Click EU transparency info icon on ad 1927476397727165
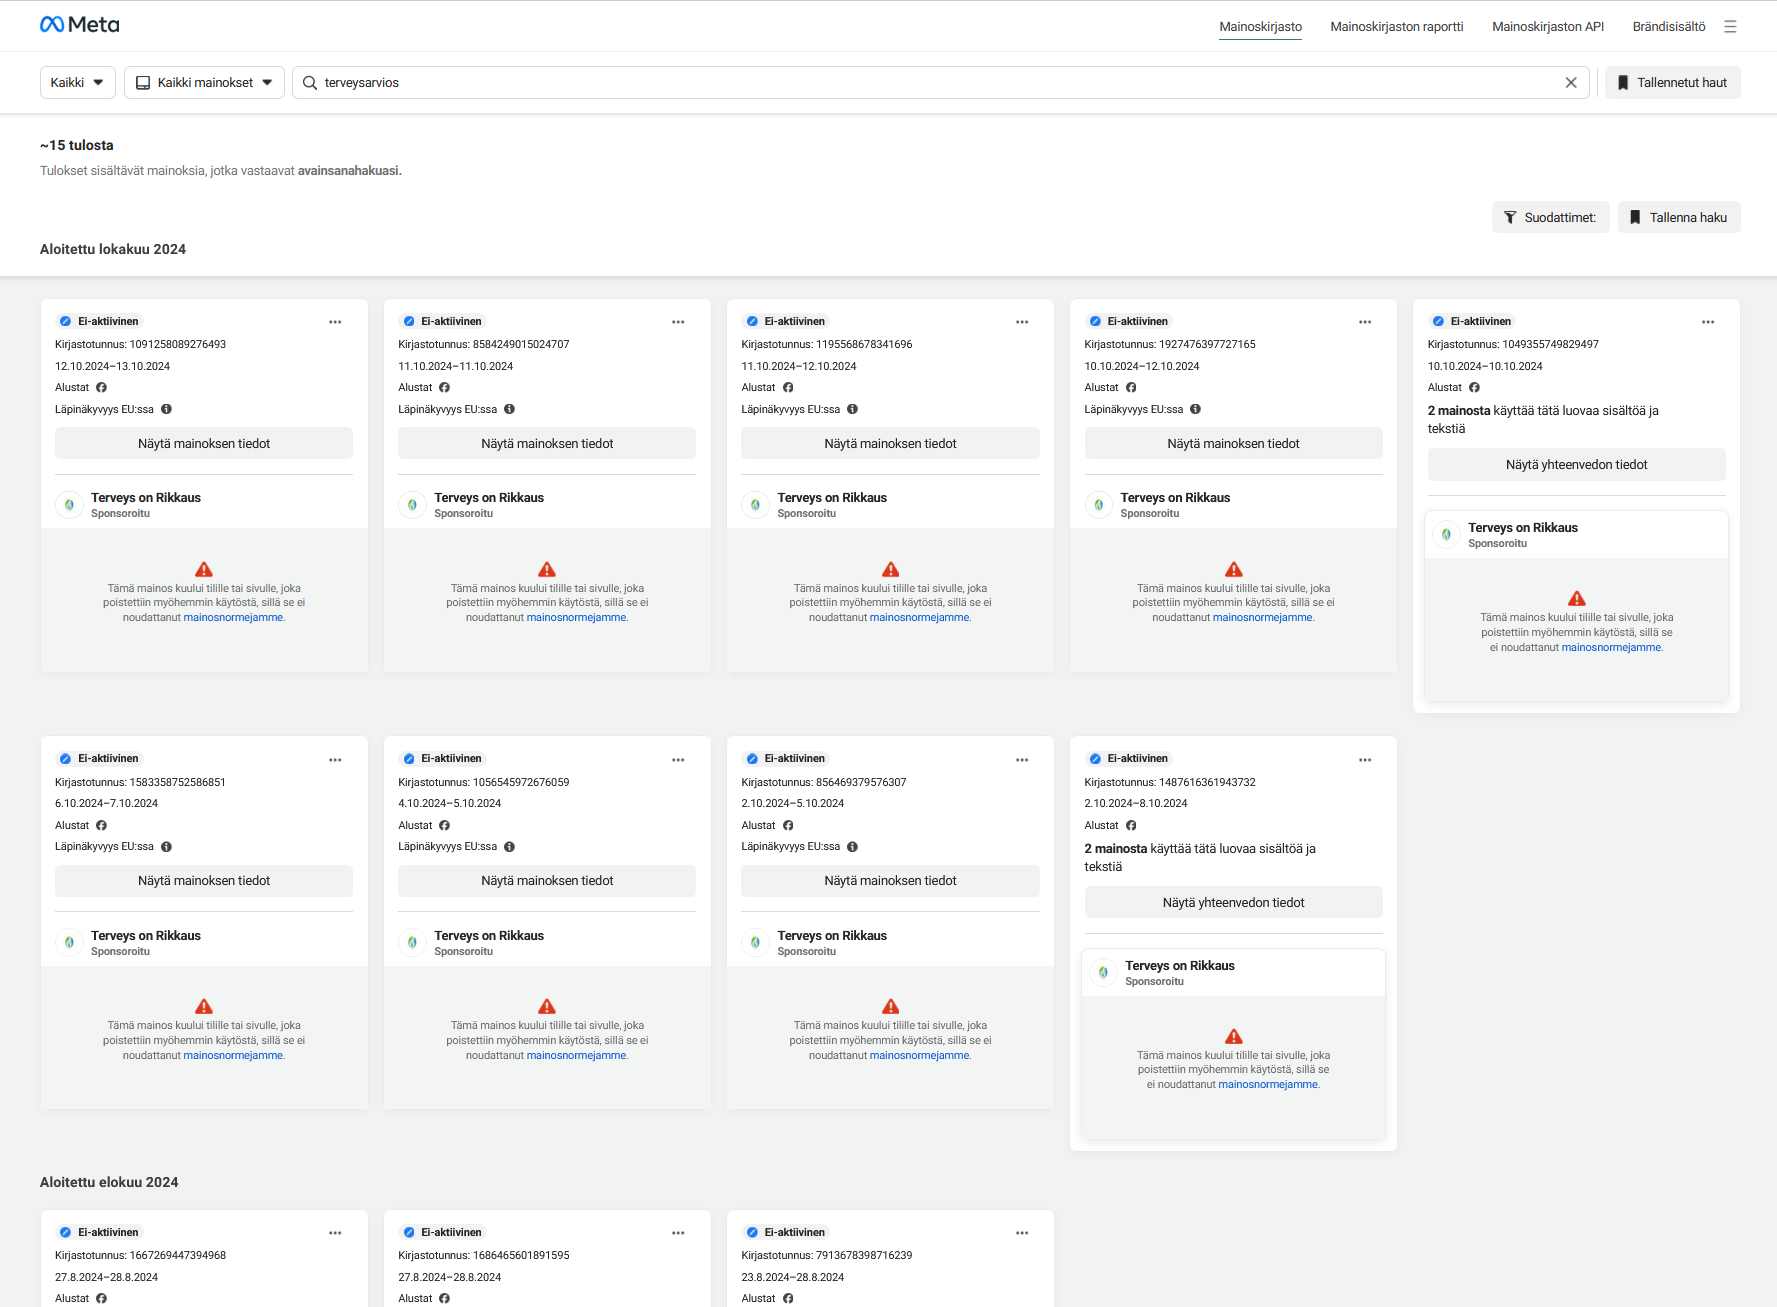Screen dimensions: 1777x1307 point(1195,409)
